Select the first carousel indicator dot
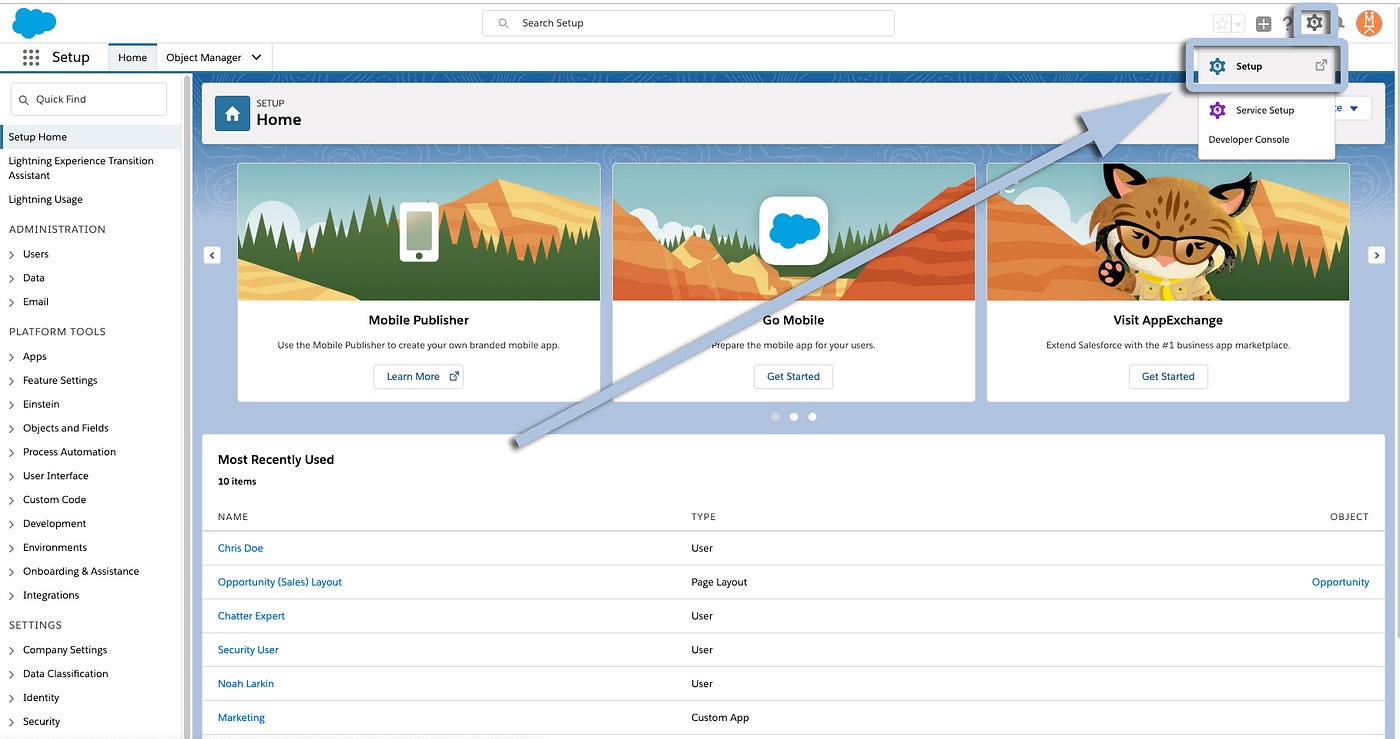The height and width of the screenshot is (739, 1400). (775, 417)
